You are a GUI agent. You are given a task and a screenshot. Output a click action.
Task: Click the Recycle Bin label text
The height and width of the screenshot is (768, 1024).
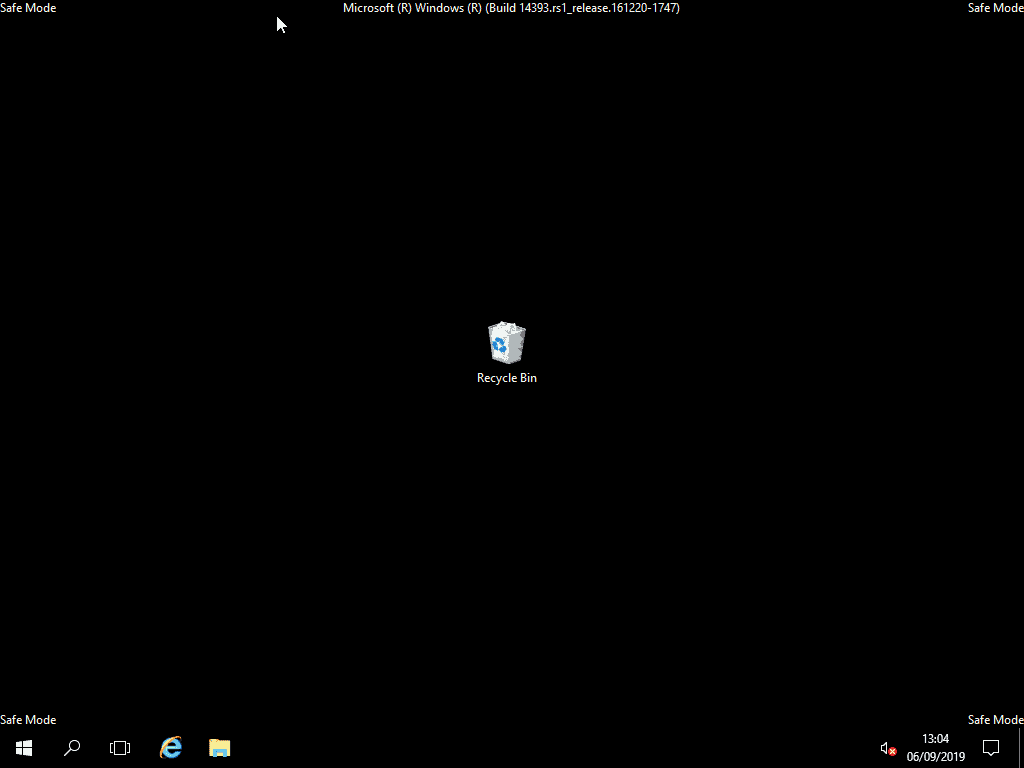[x=507, y=377]
